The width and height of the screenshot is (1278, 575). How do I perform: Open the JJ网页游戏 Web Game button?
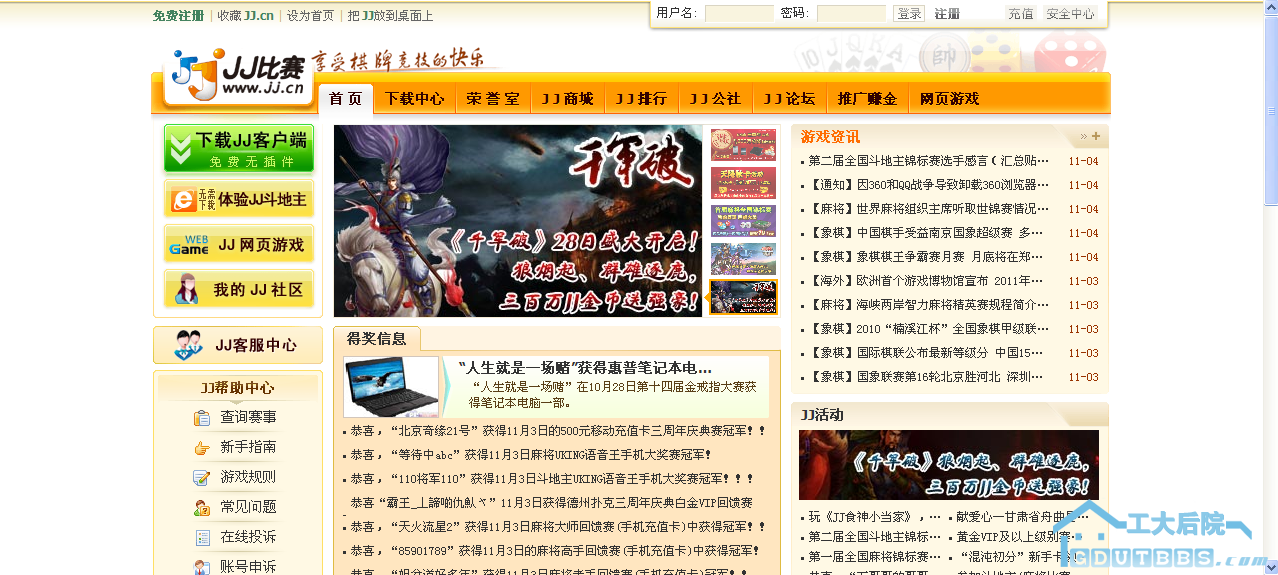click(239, 244)
